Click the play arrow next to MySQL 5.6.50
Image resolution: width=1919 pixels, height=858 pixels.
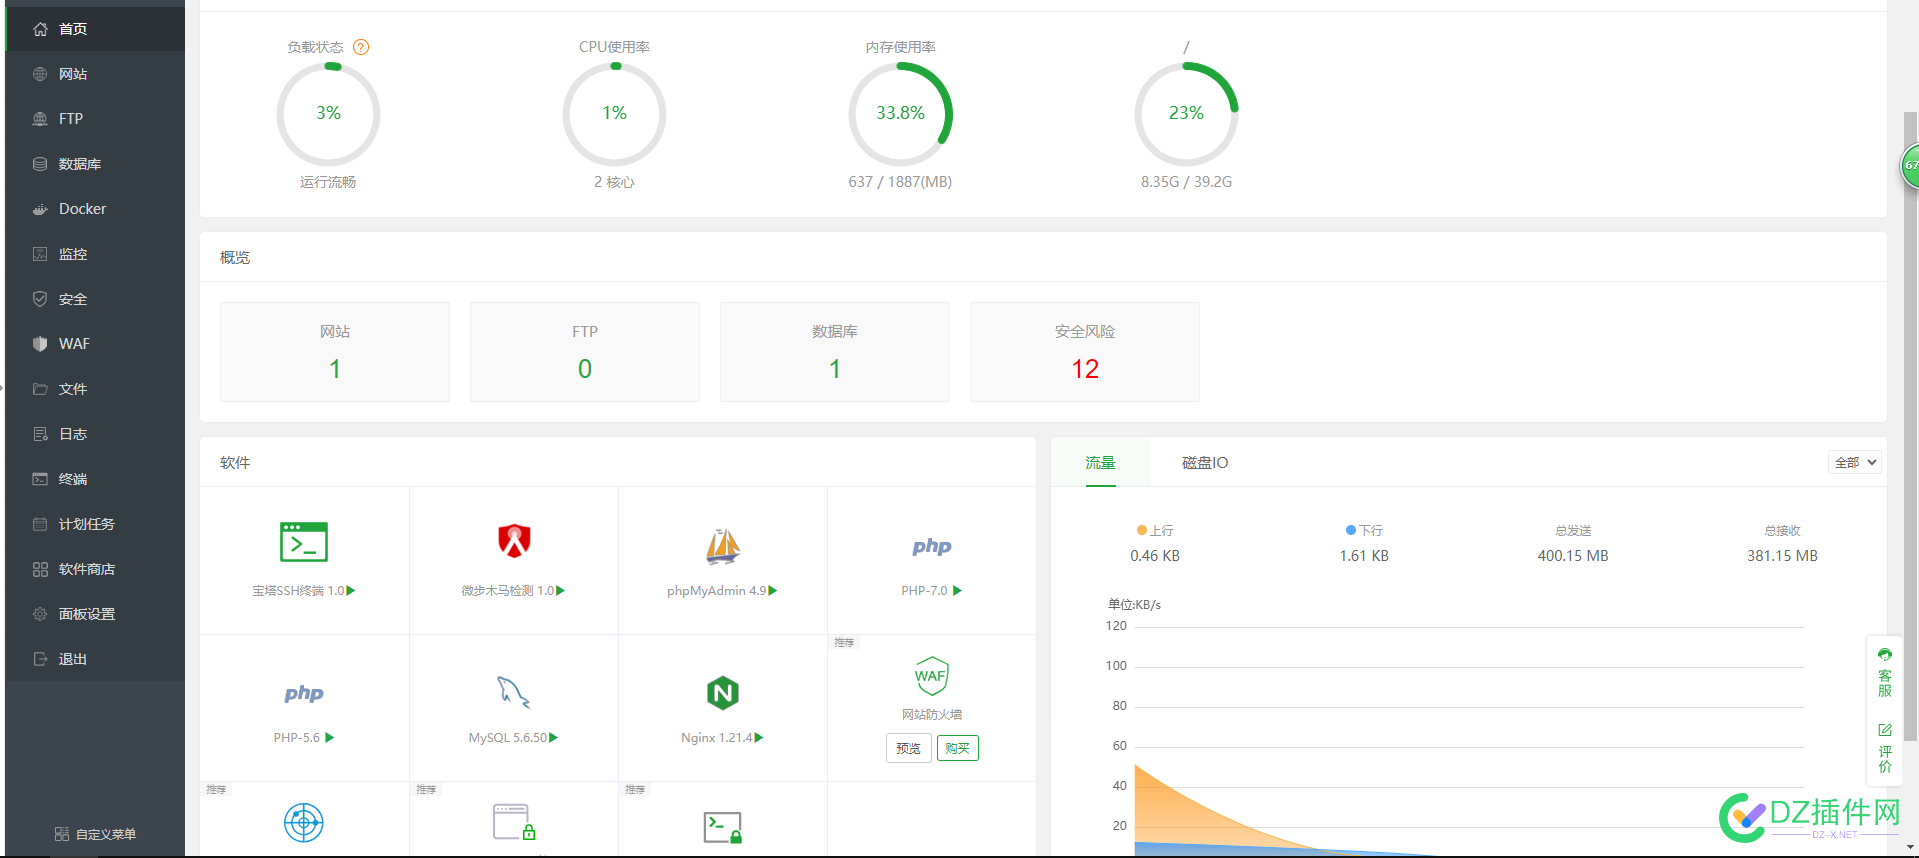(x=553, y=738)
